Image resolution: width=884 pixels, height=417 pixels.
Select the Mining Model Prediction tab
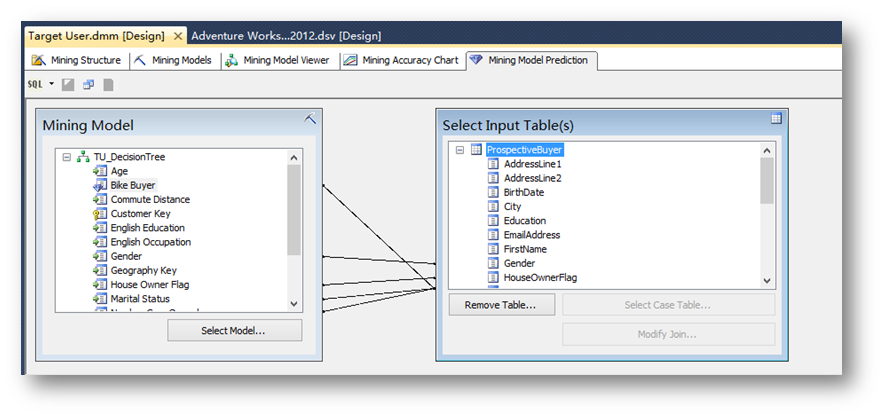point(531,60)
